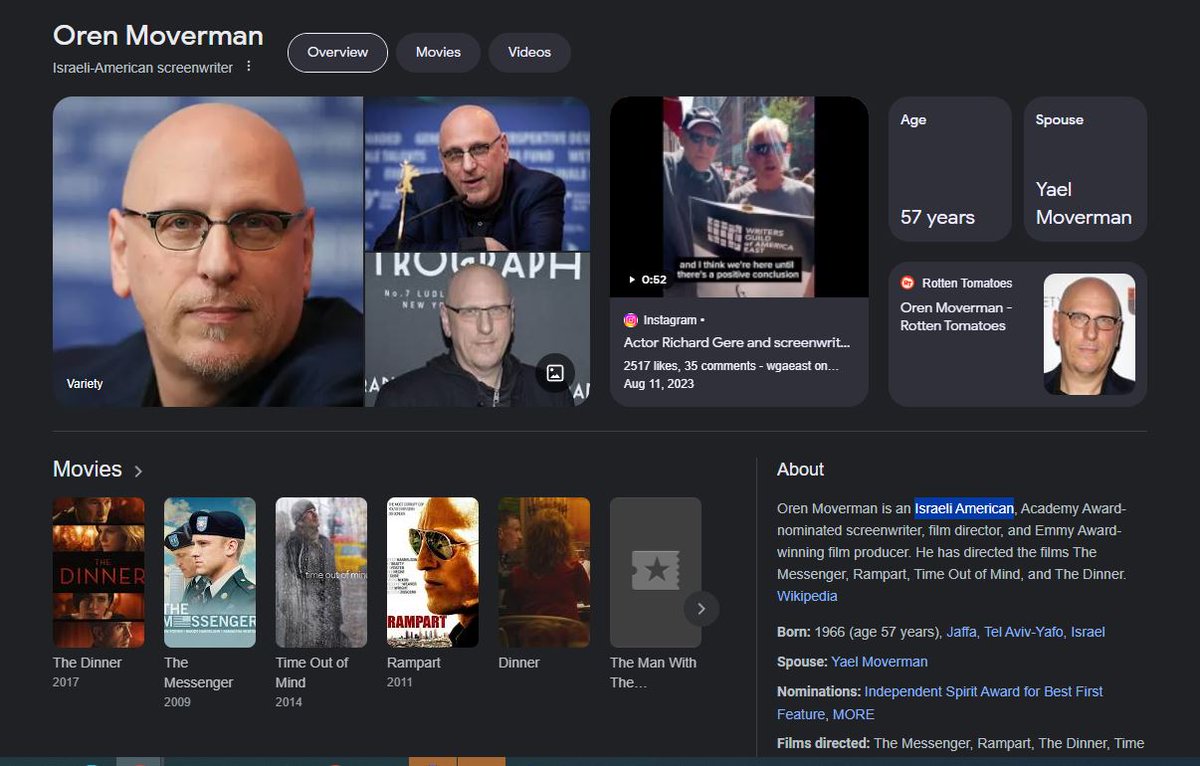Open the Spouse Yael Moverman card
Viewport: 1200px width, 766px height.
point(1085,169)
